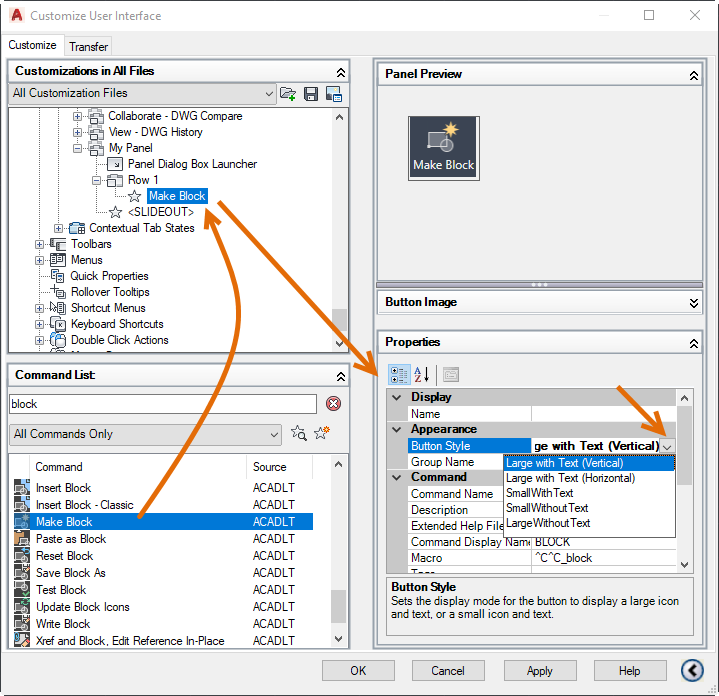Click the Create new command star icon

[322, 432]
